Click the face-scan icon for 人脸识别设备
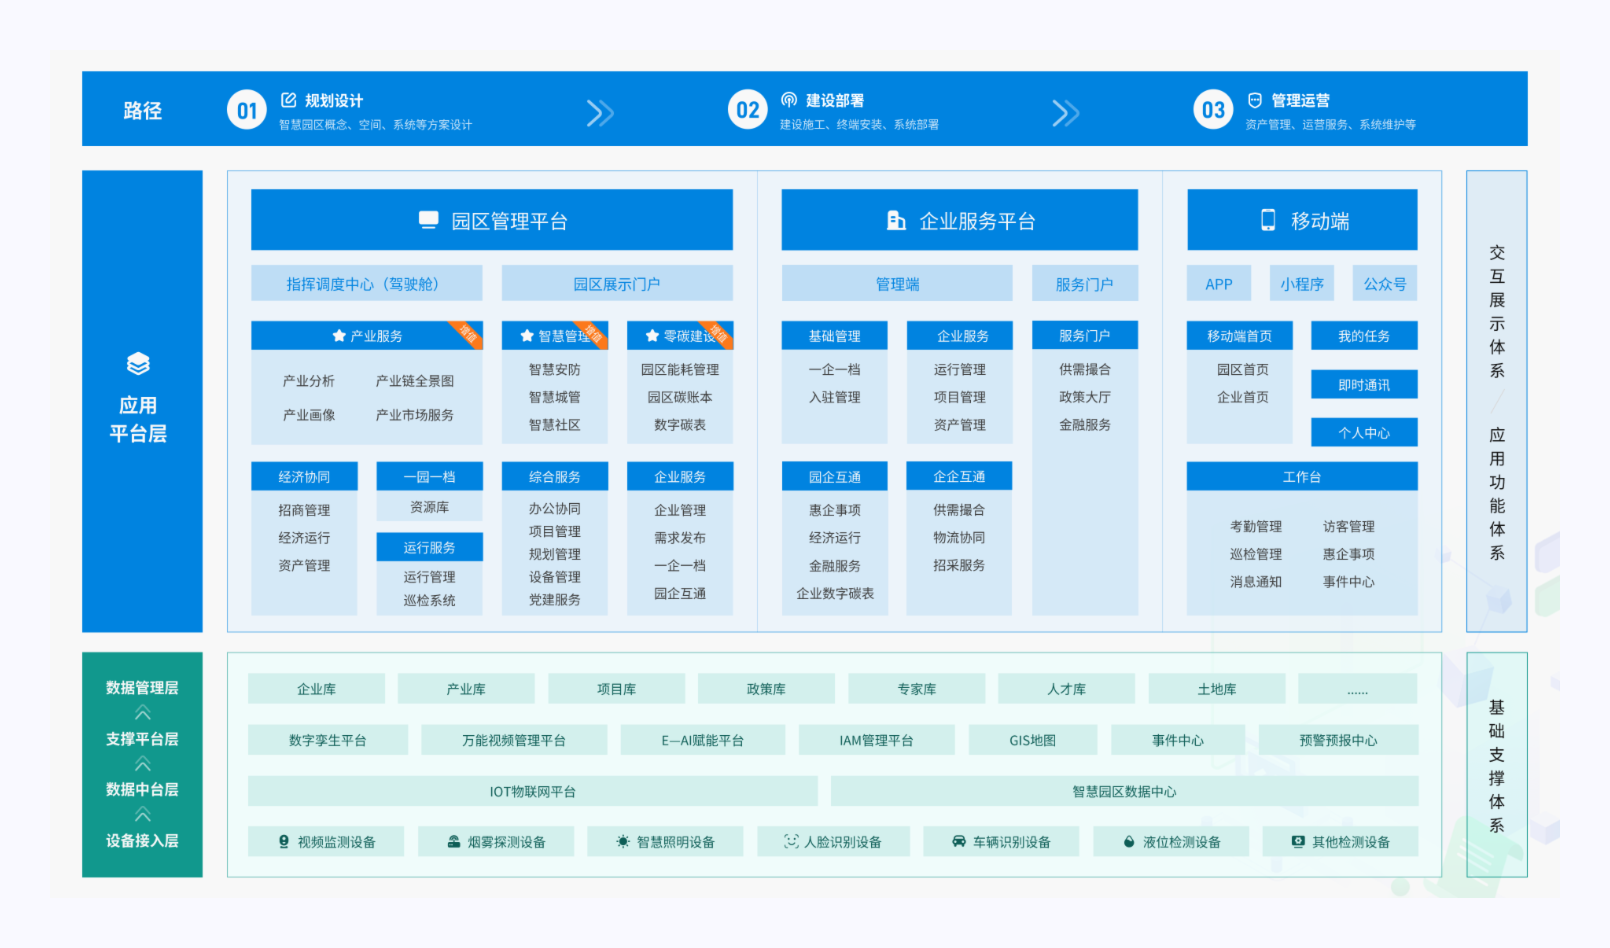Image resolution: width=1610 pixels, height=948 pixels. pyautogui.click(x=791, y=842)
